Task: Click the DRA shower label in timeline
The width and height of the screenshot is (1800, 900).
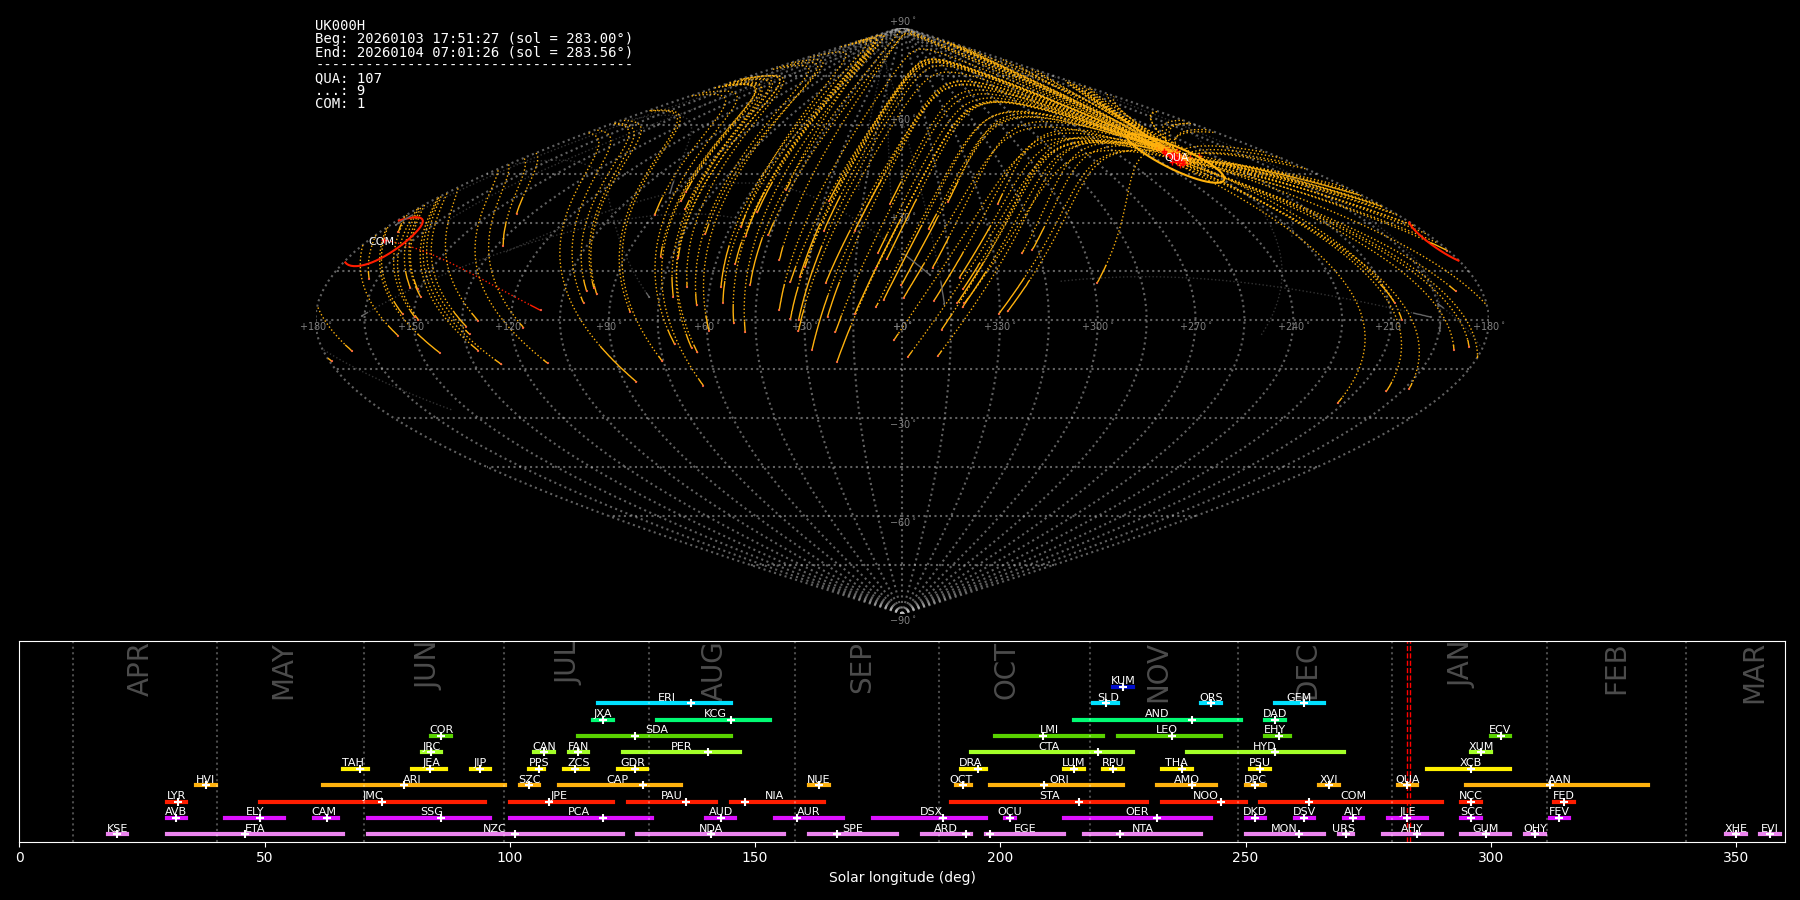Action: click(x=970, y=763)
